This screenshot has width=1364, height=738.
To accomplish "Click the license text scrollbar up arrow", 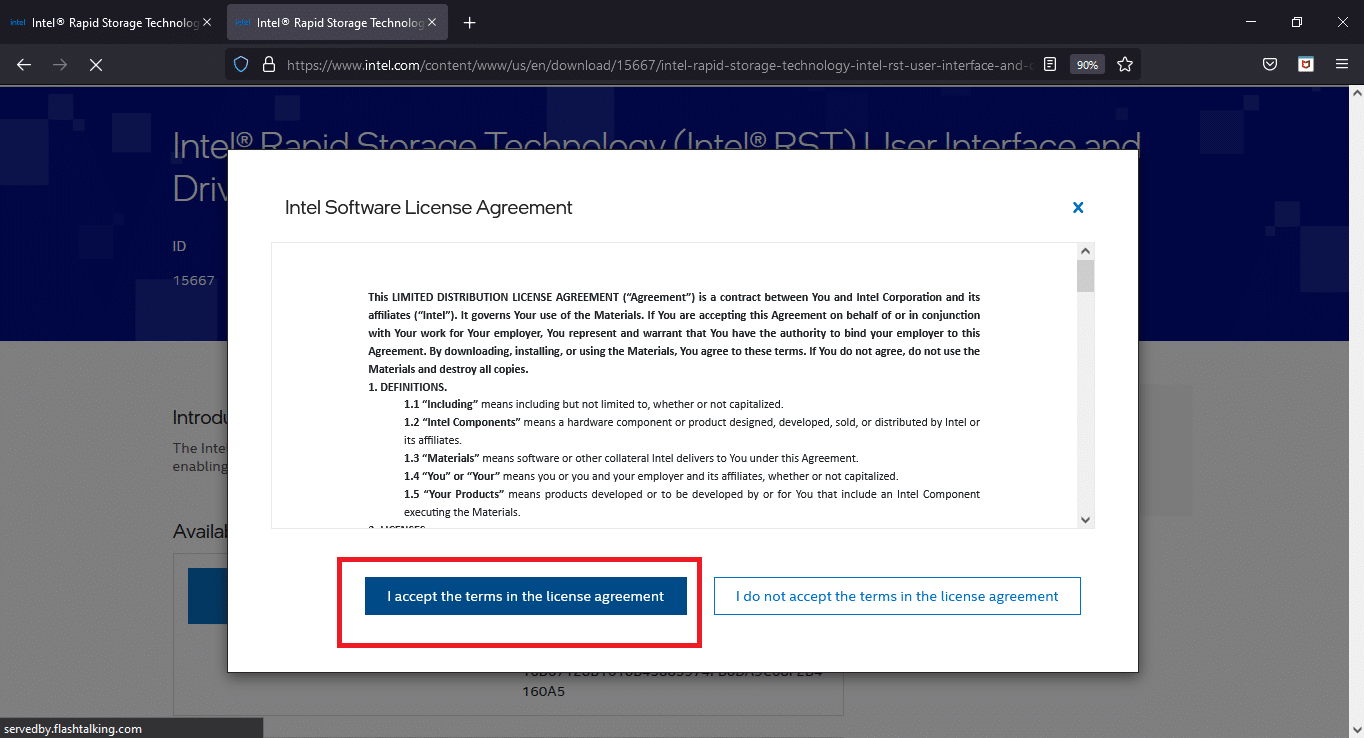I will coord(1085,251).
